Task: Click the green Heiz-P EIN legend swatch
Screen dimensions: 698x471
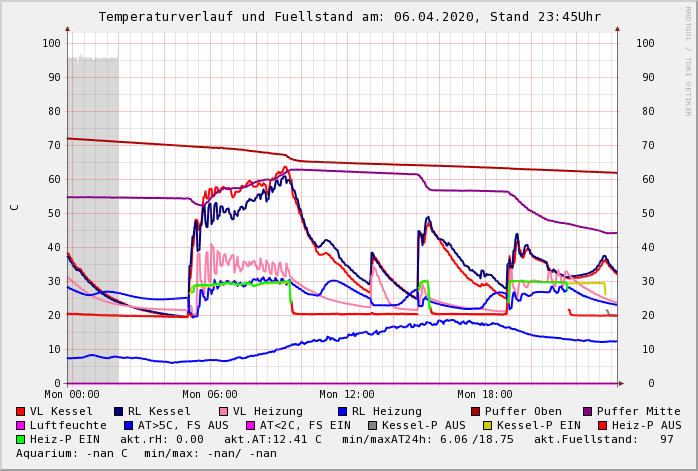Action: coord(21,439)
